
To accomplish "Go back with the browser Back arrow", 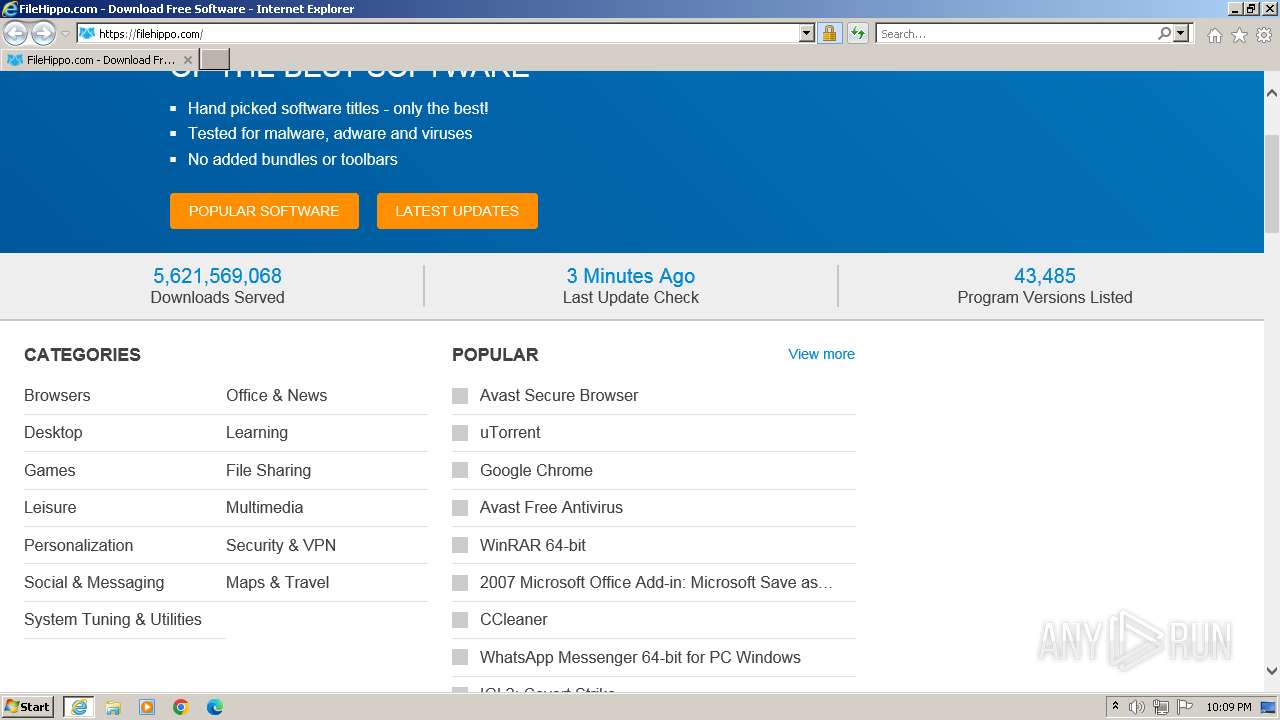I will tap(15, 34).
